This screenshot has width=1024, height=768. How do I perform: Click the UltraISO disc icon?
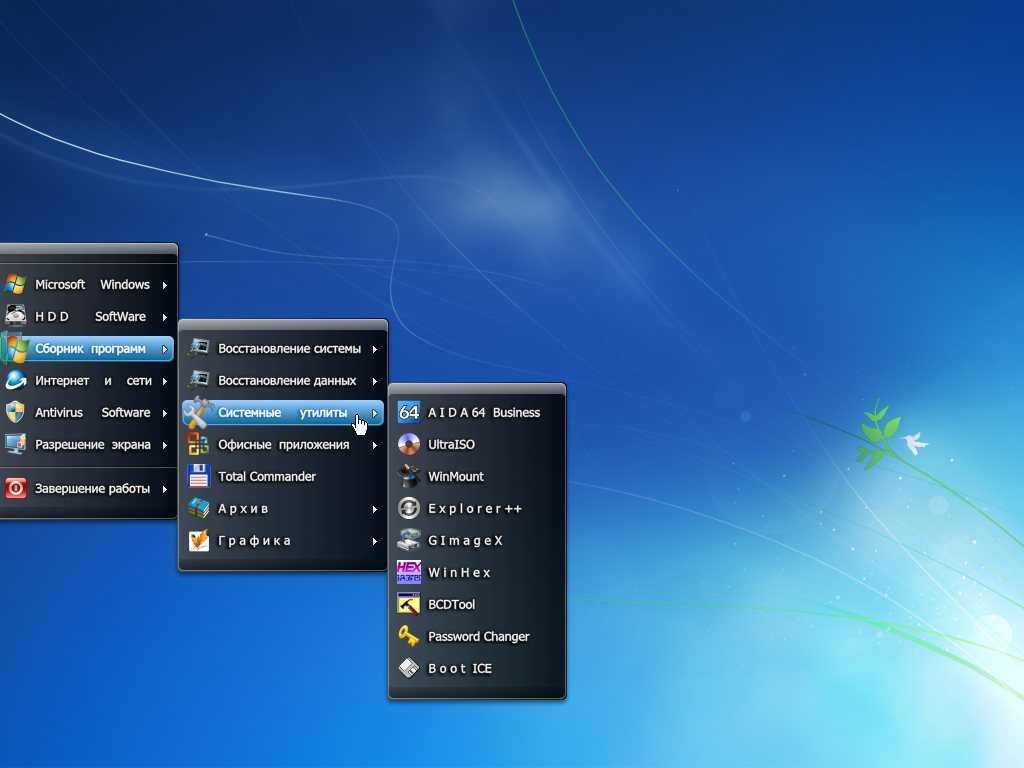click(x=409, y=444)
